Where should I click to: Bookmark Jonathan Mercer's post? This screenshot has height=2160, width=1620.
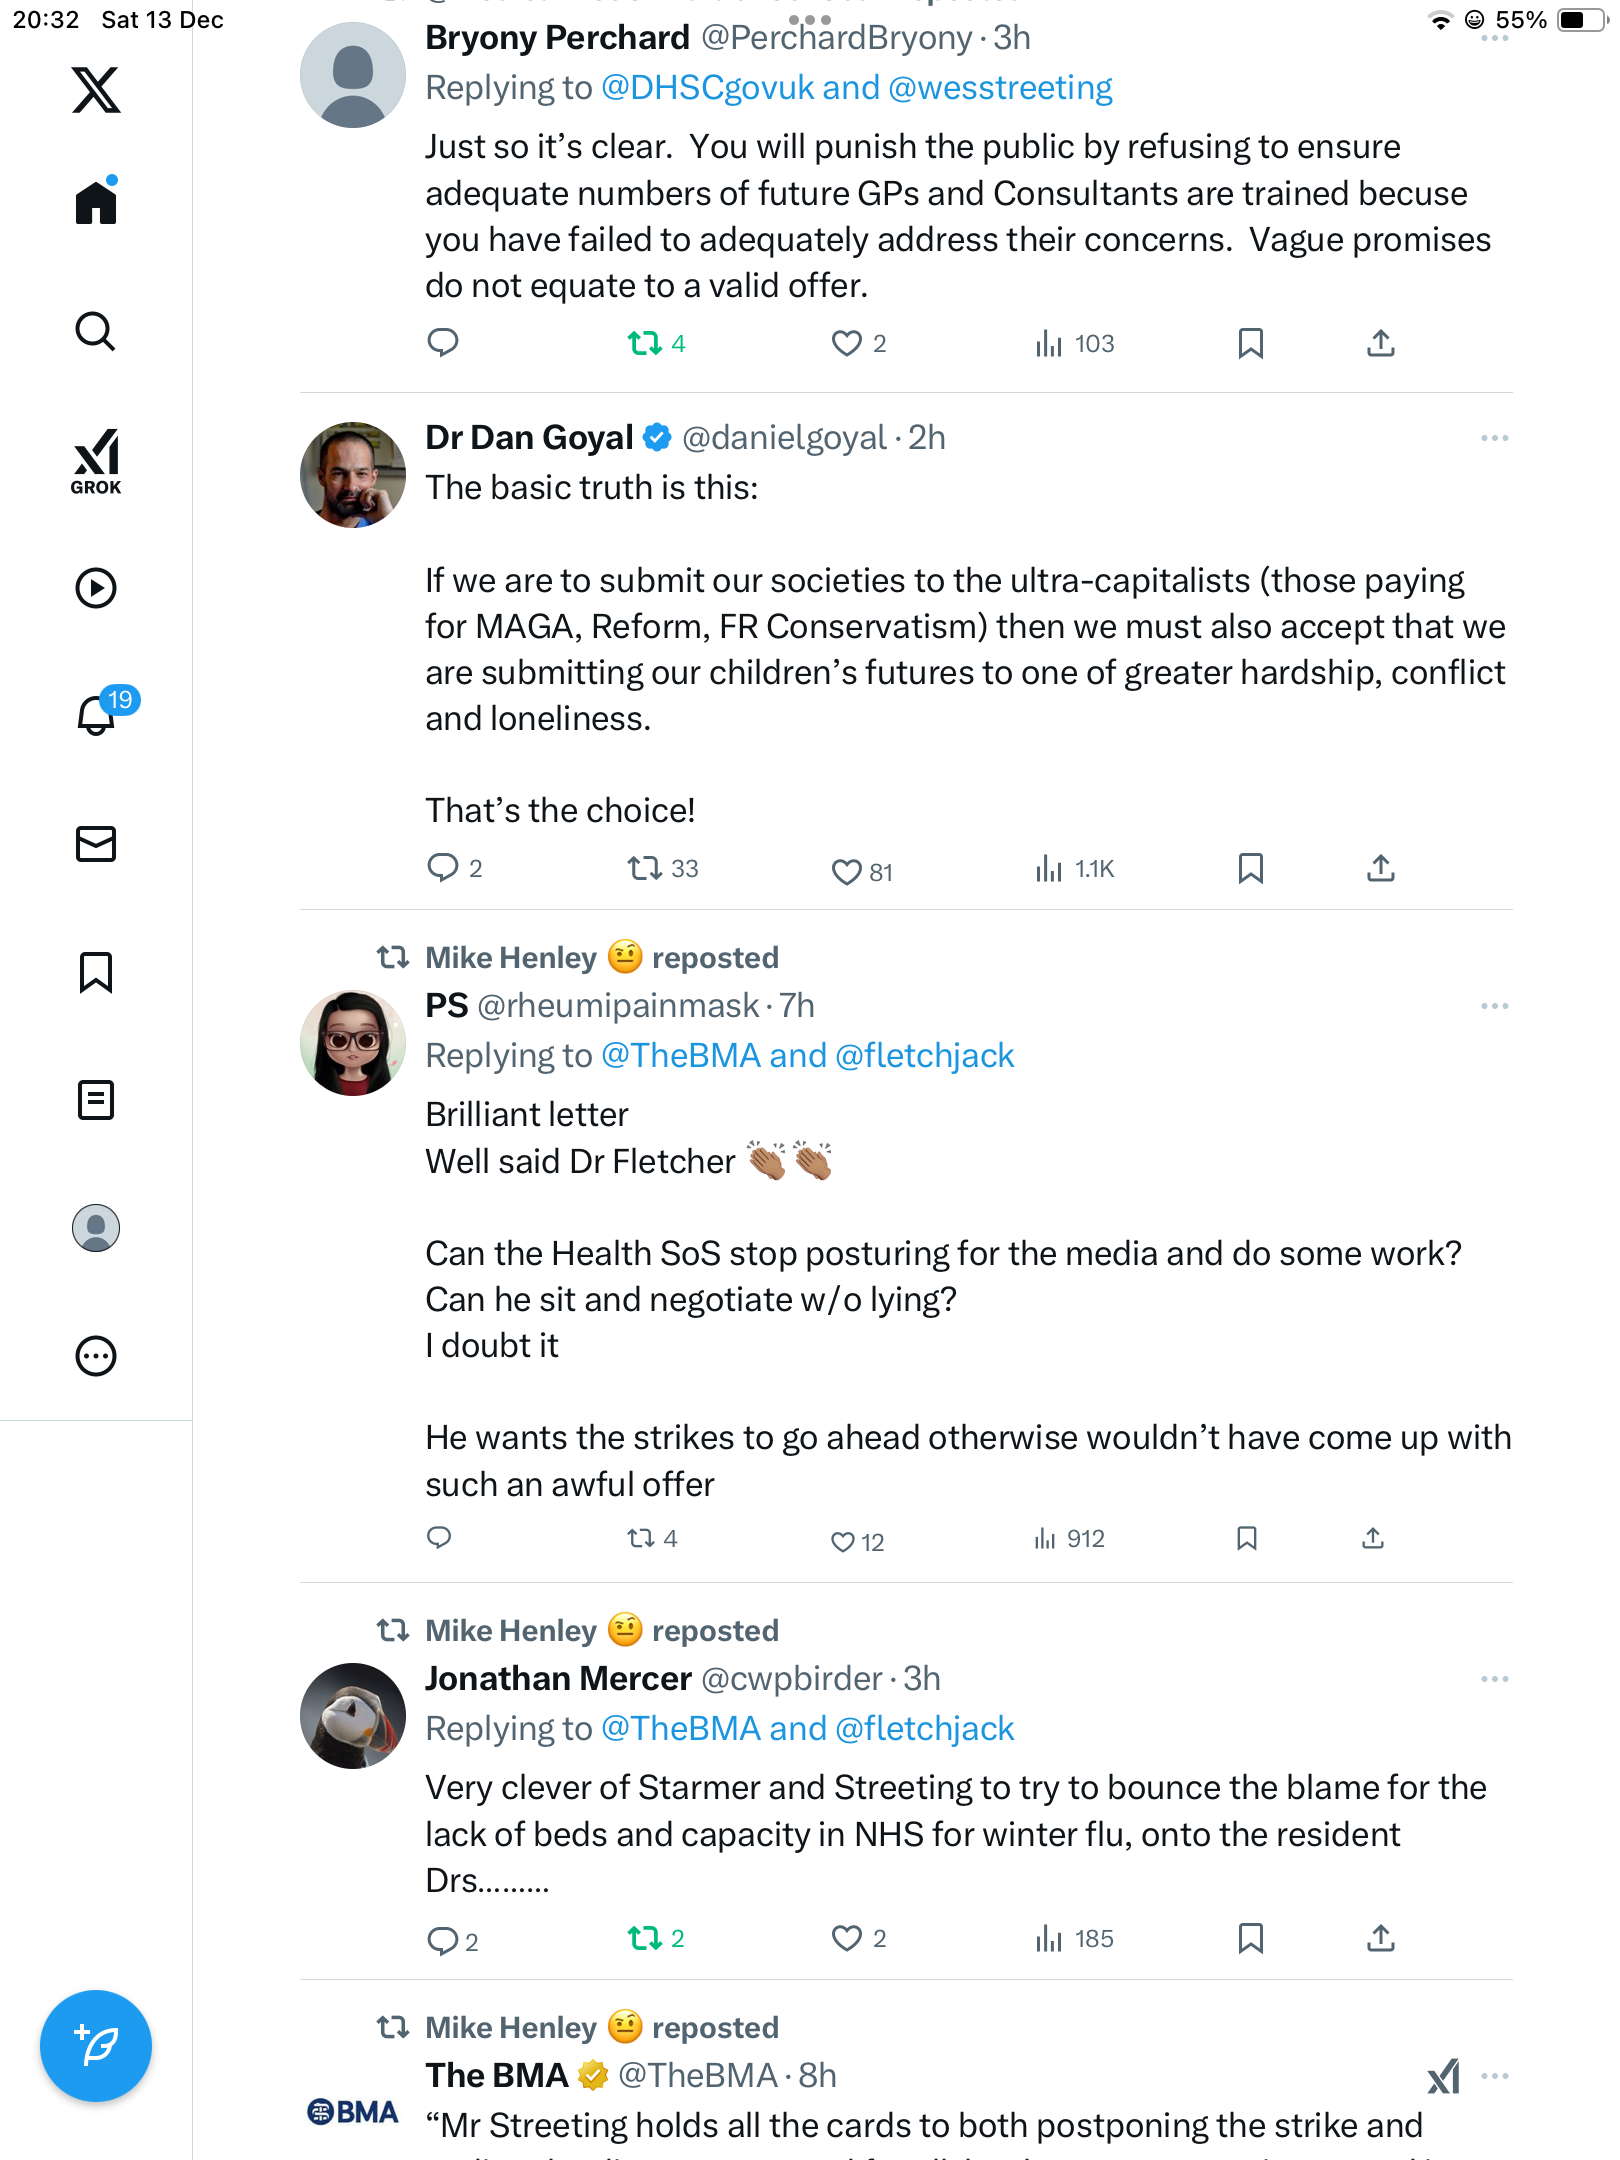[1250, 1938]
